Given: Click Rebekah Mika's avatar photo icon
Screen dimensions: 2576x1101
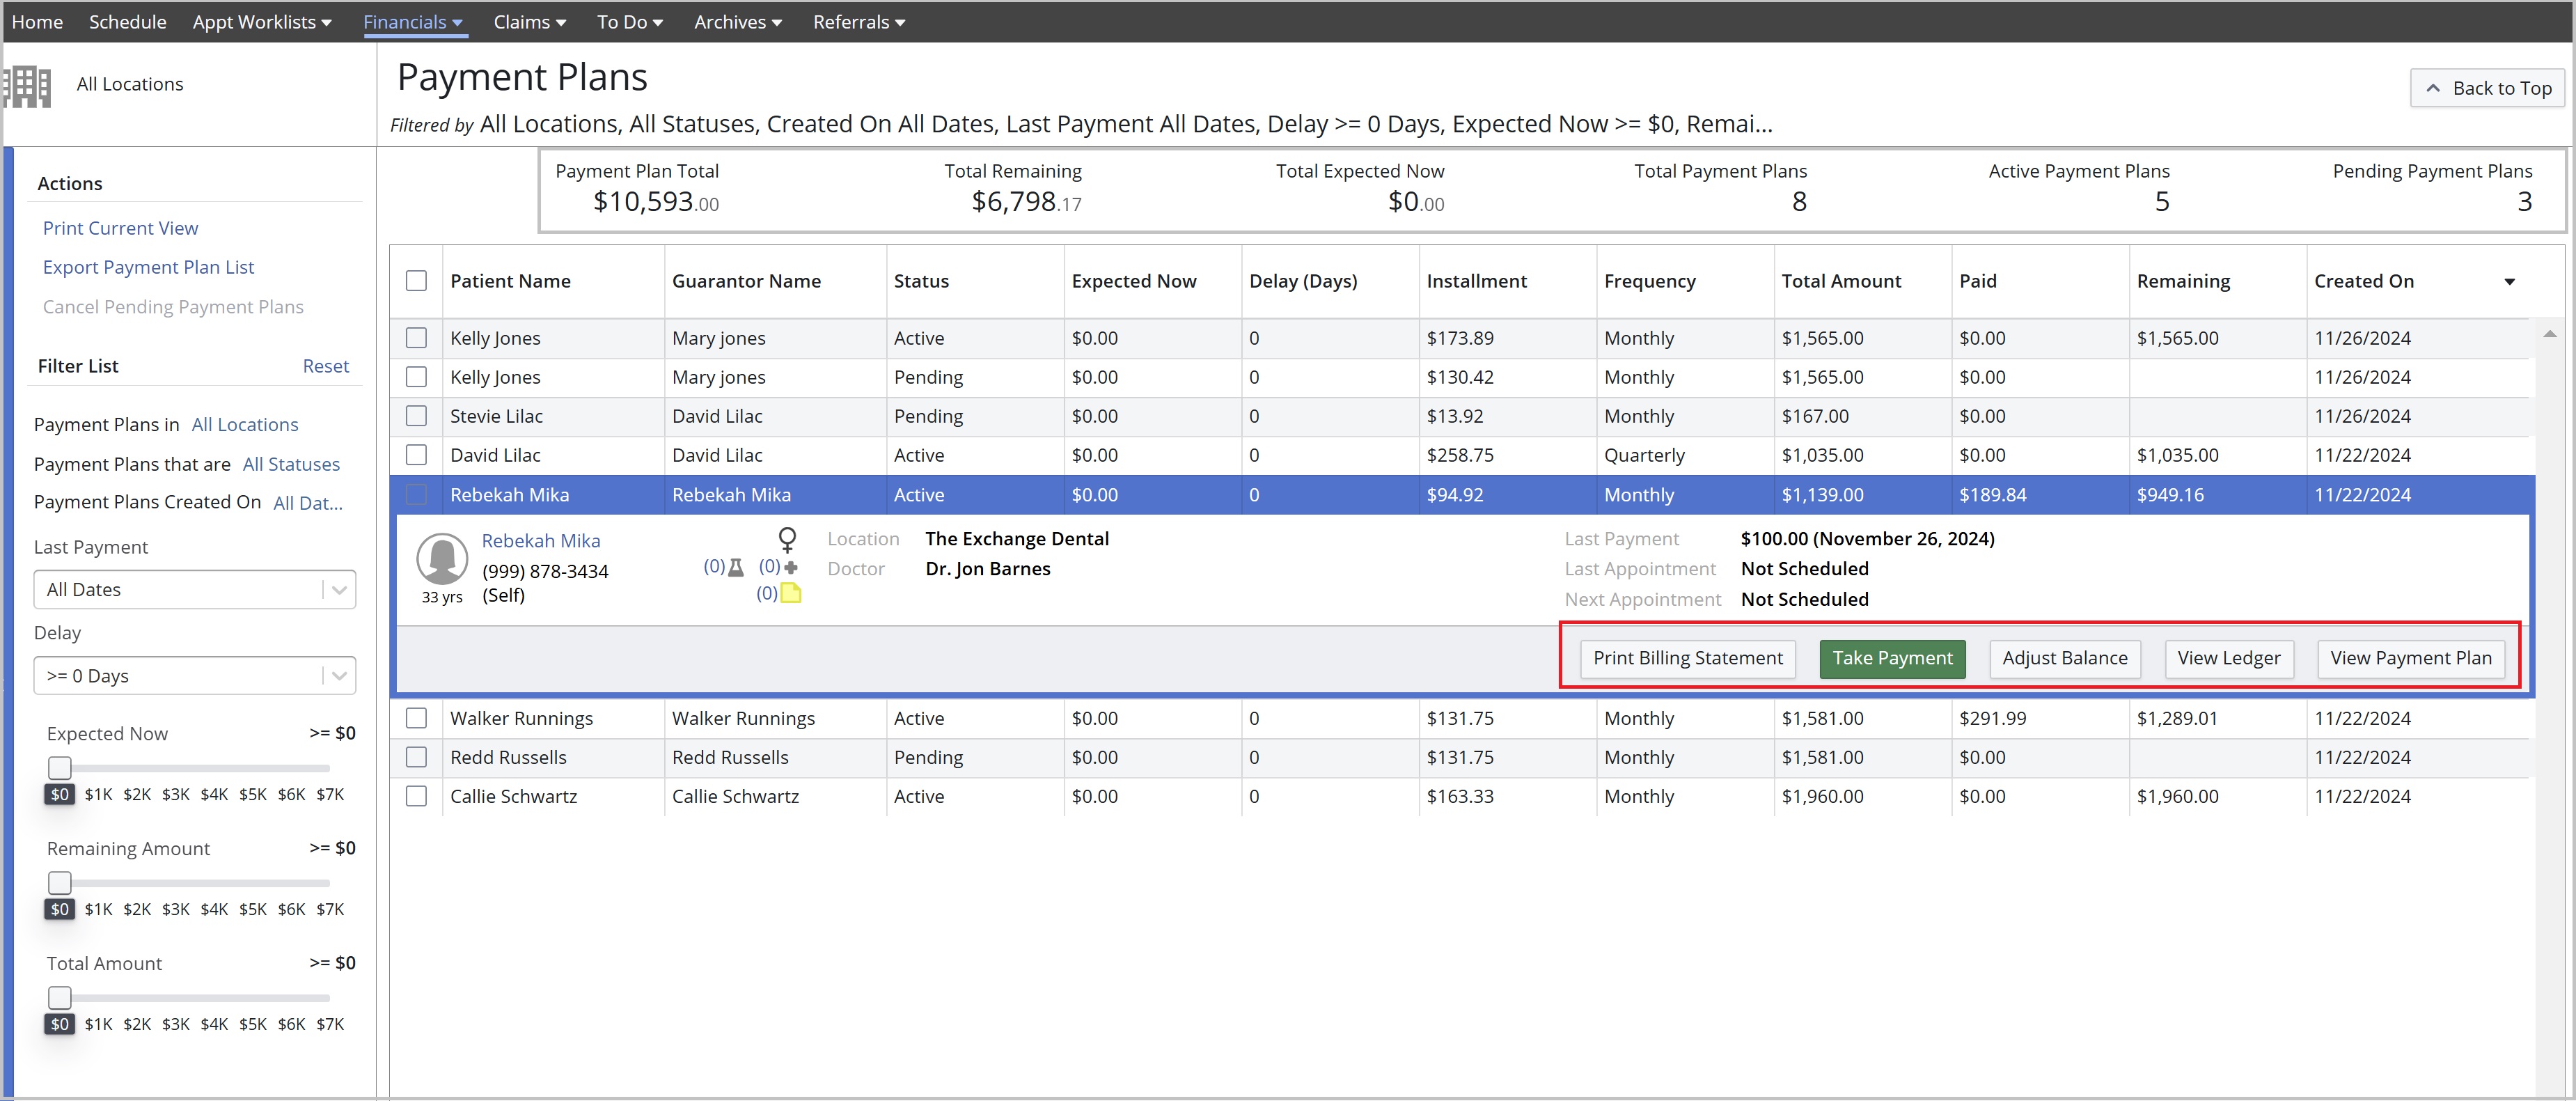Looking at the screenshot, I should click(x=442, y=558).
